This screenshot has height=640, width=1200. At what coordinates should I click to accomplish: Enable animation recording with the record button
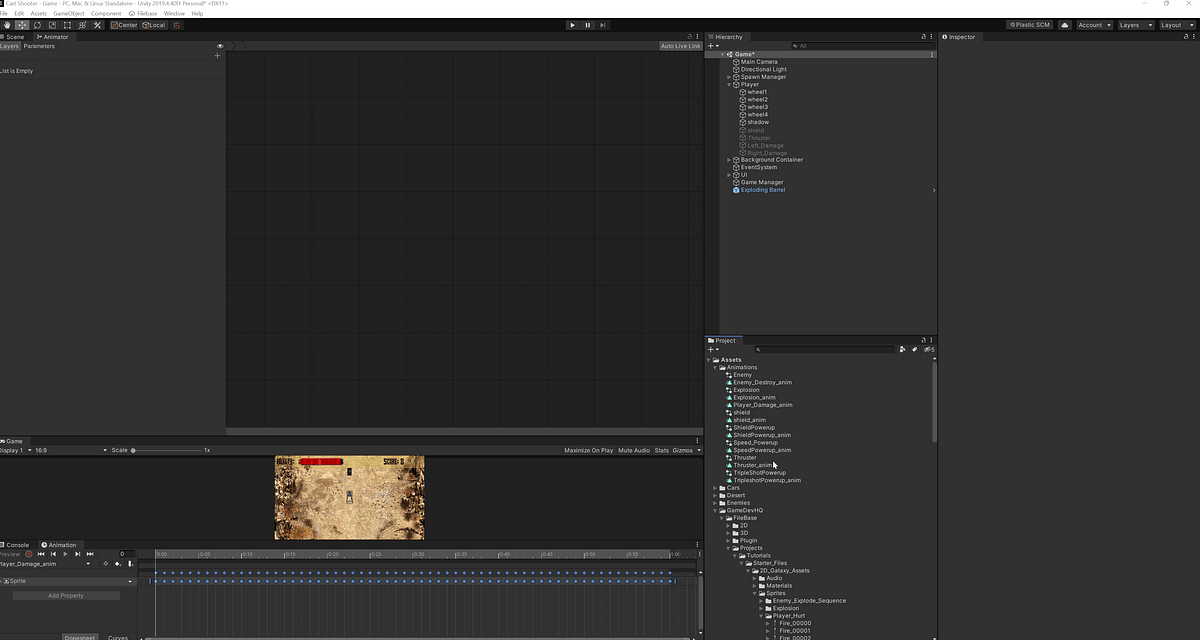[x=29, y=554]
